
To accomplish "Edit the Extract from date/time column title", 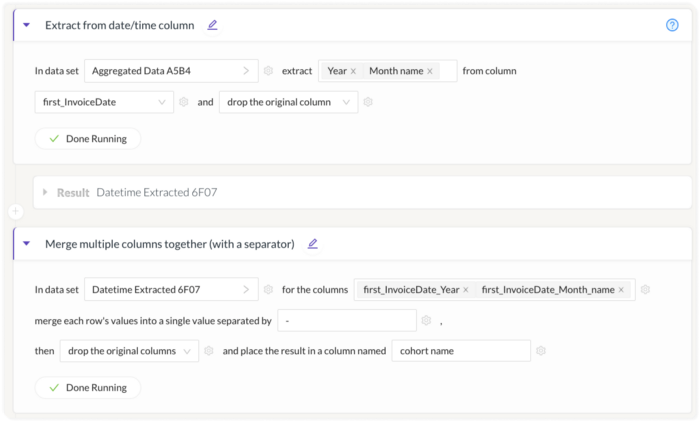I will (x=212, y=25).
